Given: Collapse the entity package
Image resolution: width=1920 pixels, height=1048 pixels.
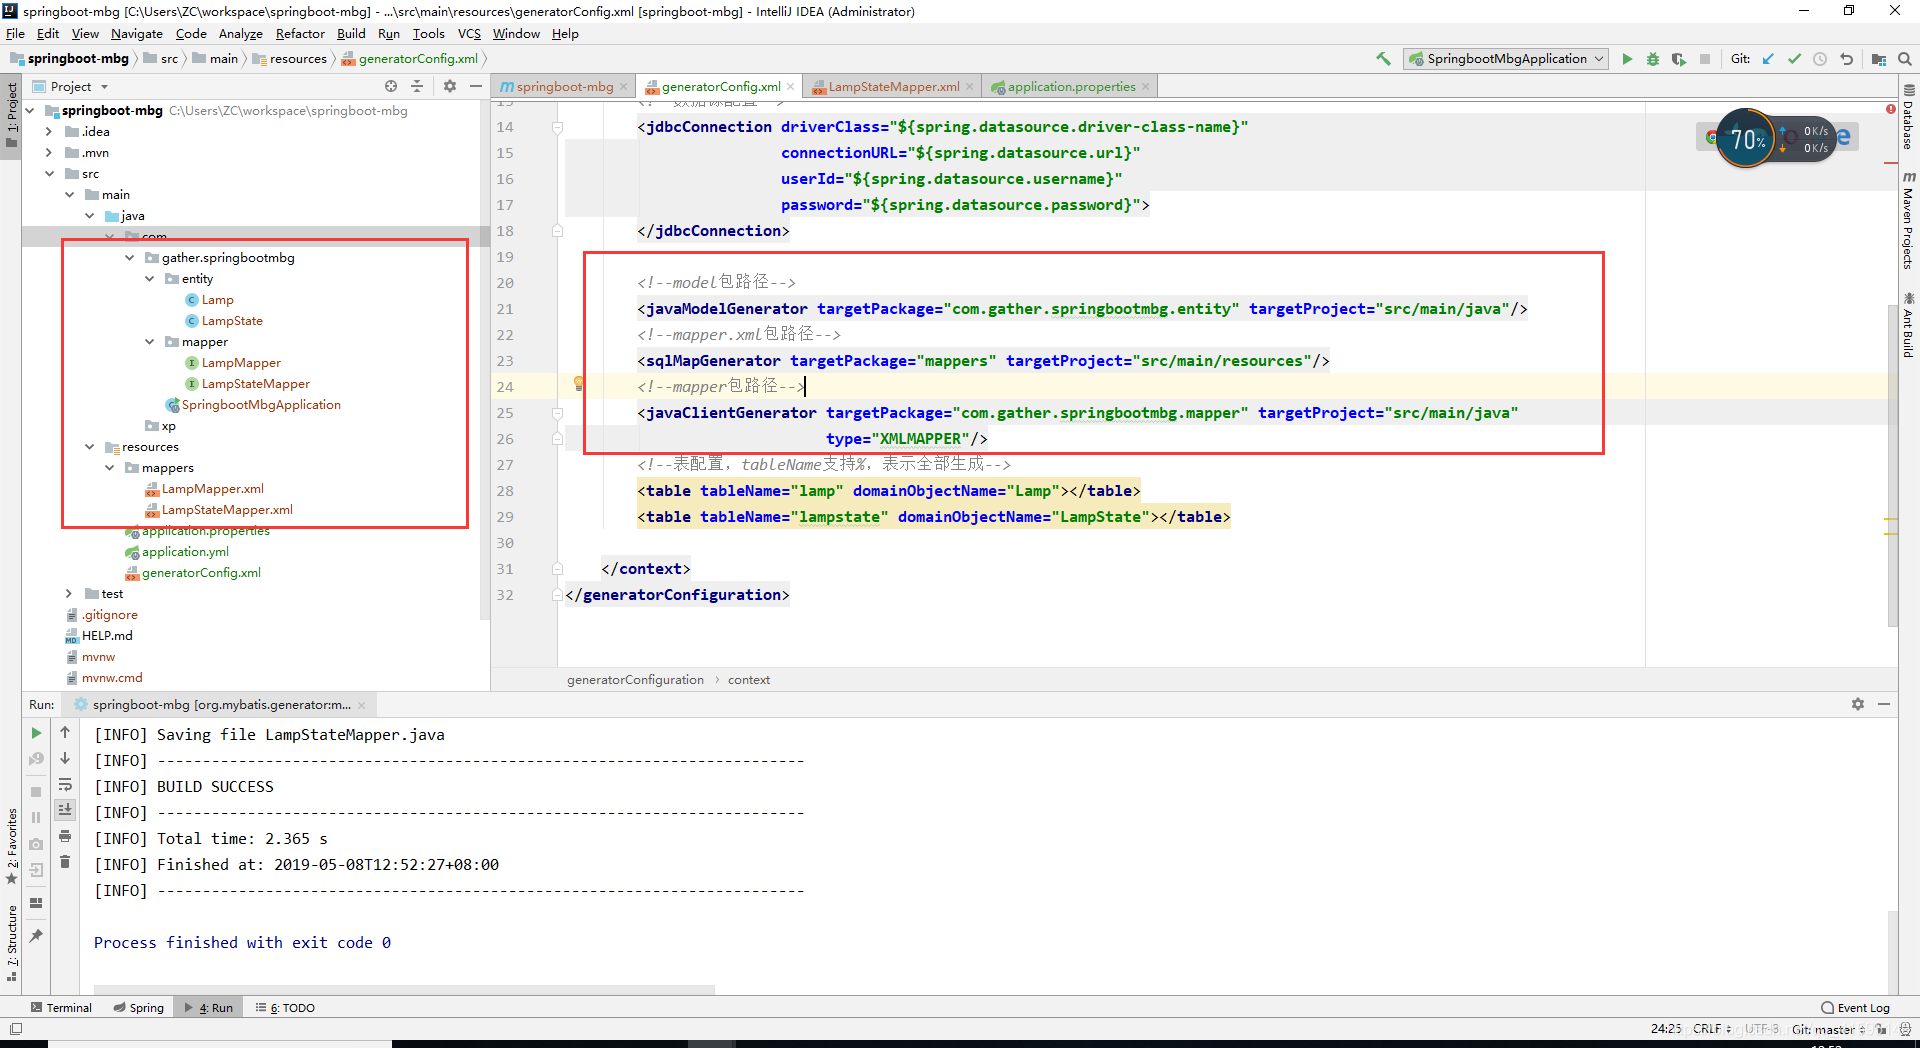Looking at the screenshot, I should click(150, 279).
